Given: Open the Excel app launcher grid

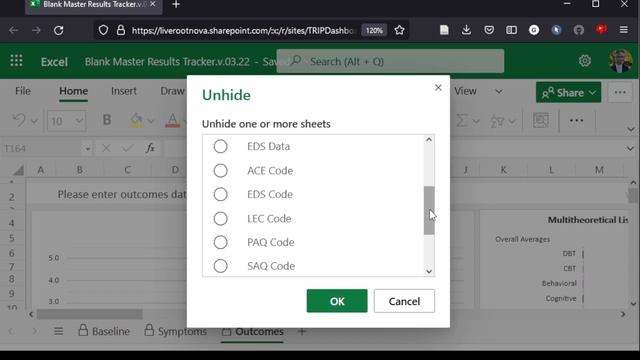Looking at the screenshot, I should [x=16, y=61].
